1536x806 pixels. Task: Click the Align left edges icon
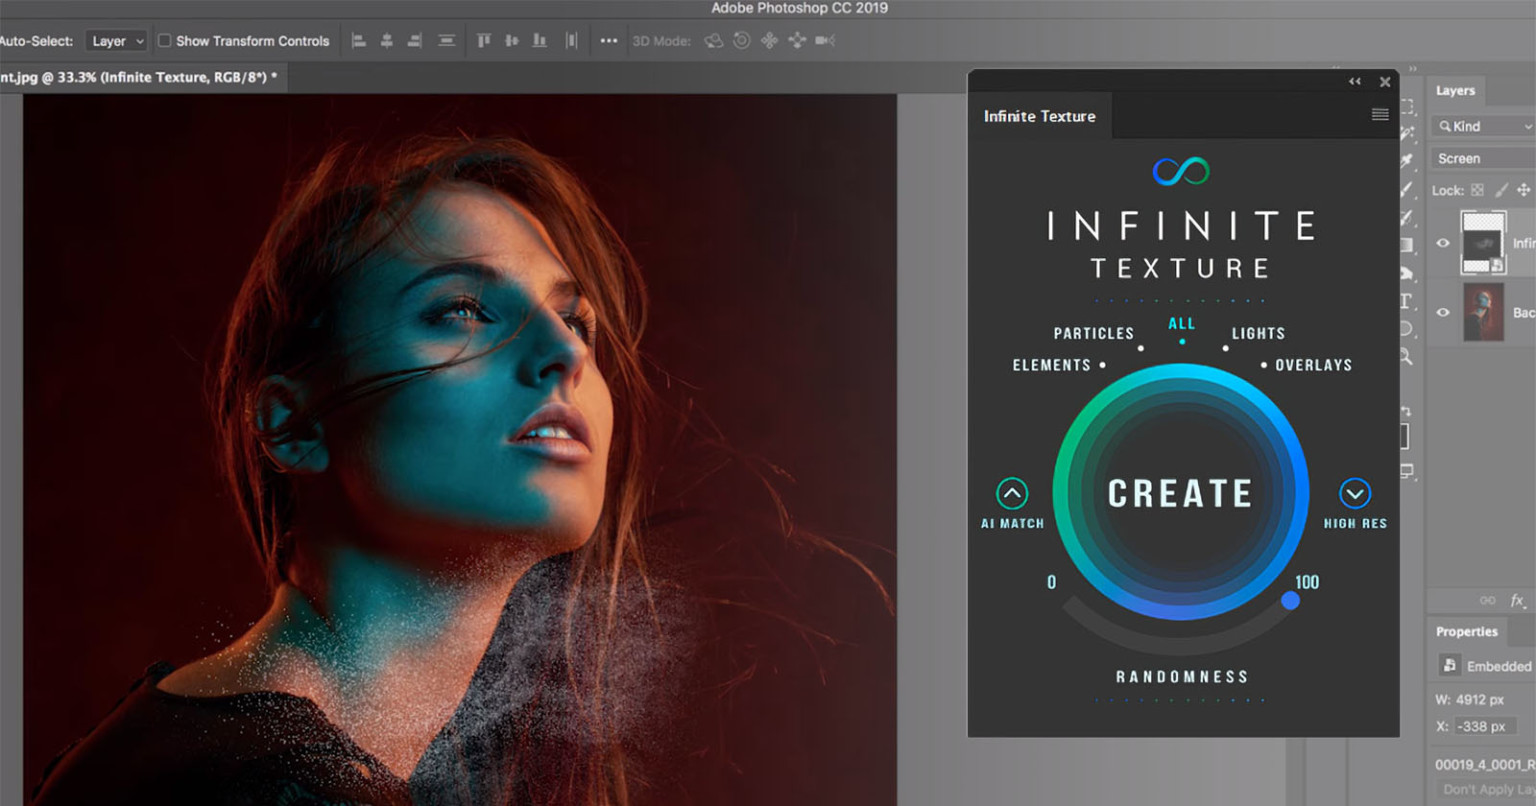tap(360, 41)
